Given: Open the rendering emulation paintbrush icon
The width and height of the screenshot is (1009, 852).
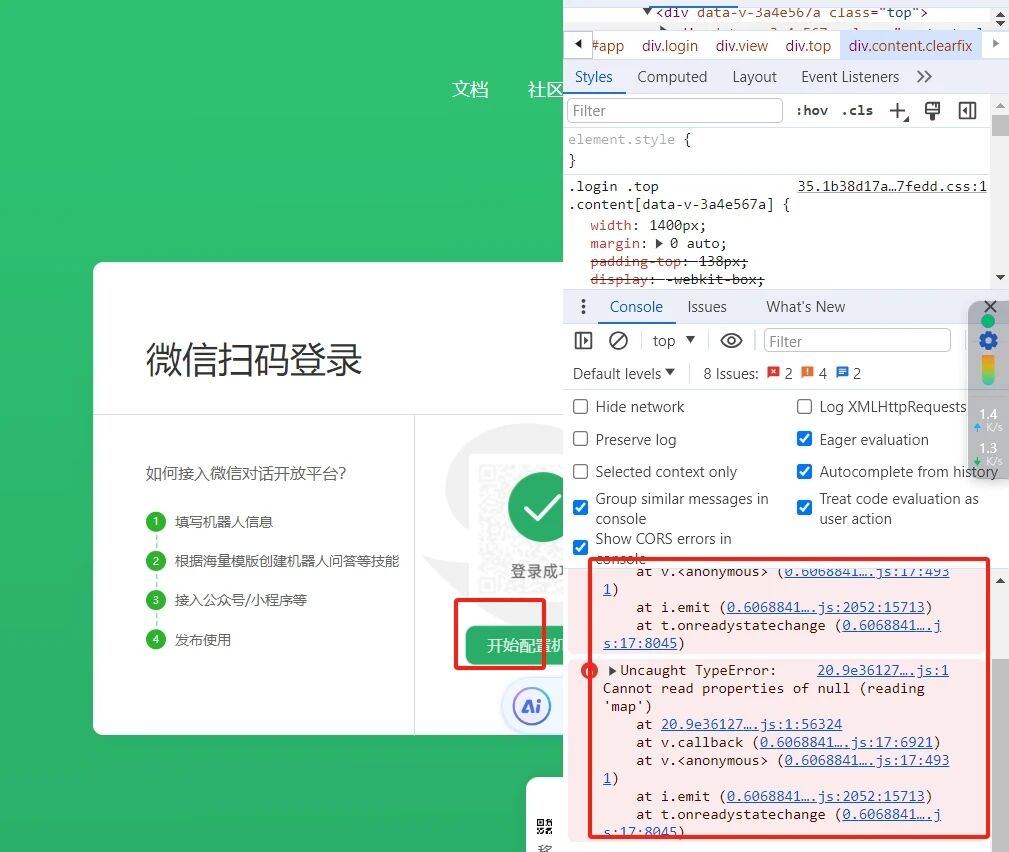Looking at the screenshot, I should (x=932, y=111).
